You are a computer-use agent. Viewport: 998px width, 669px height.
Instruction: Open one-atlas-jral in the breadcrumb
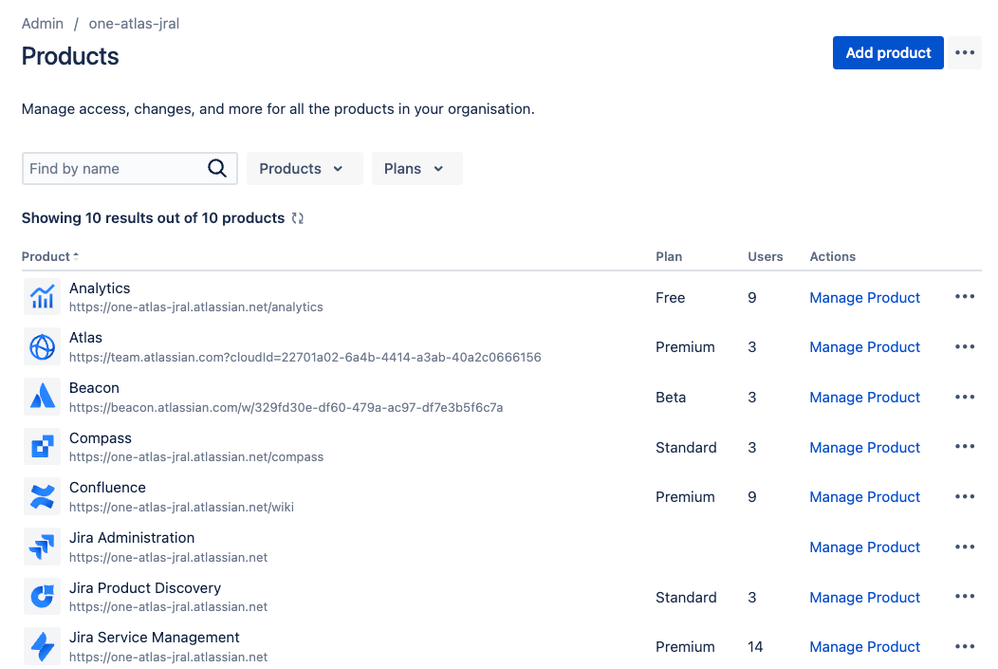tap(134, 24)
